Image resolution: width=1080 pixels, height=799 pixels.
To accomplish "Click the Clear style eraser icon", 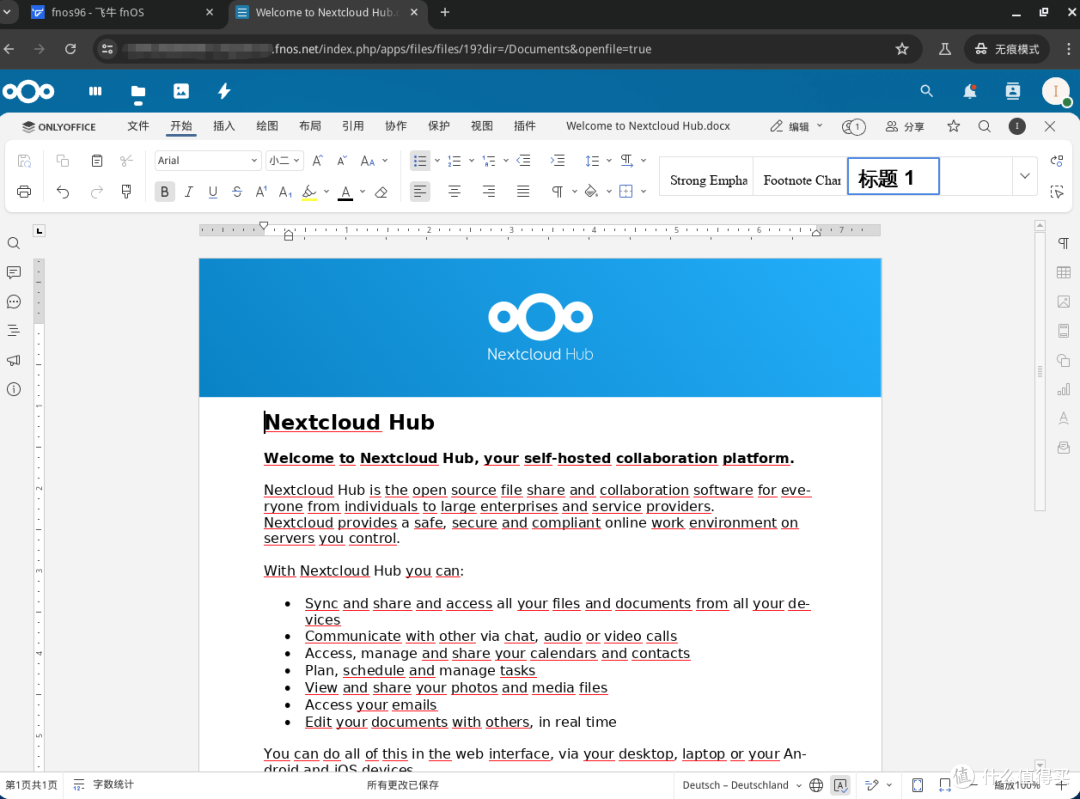I will [x=381, y=192].
